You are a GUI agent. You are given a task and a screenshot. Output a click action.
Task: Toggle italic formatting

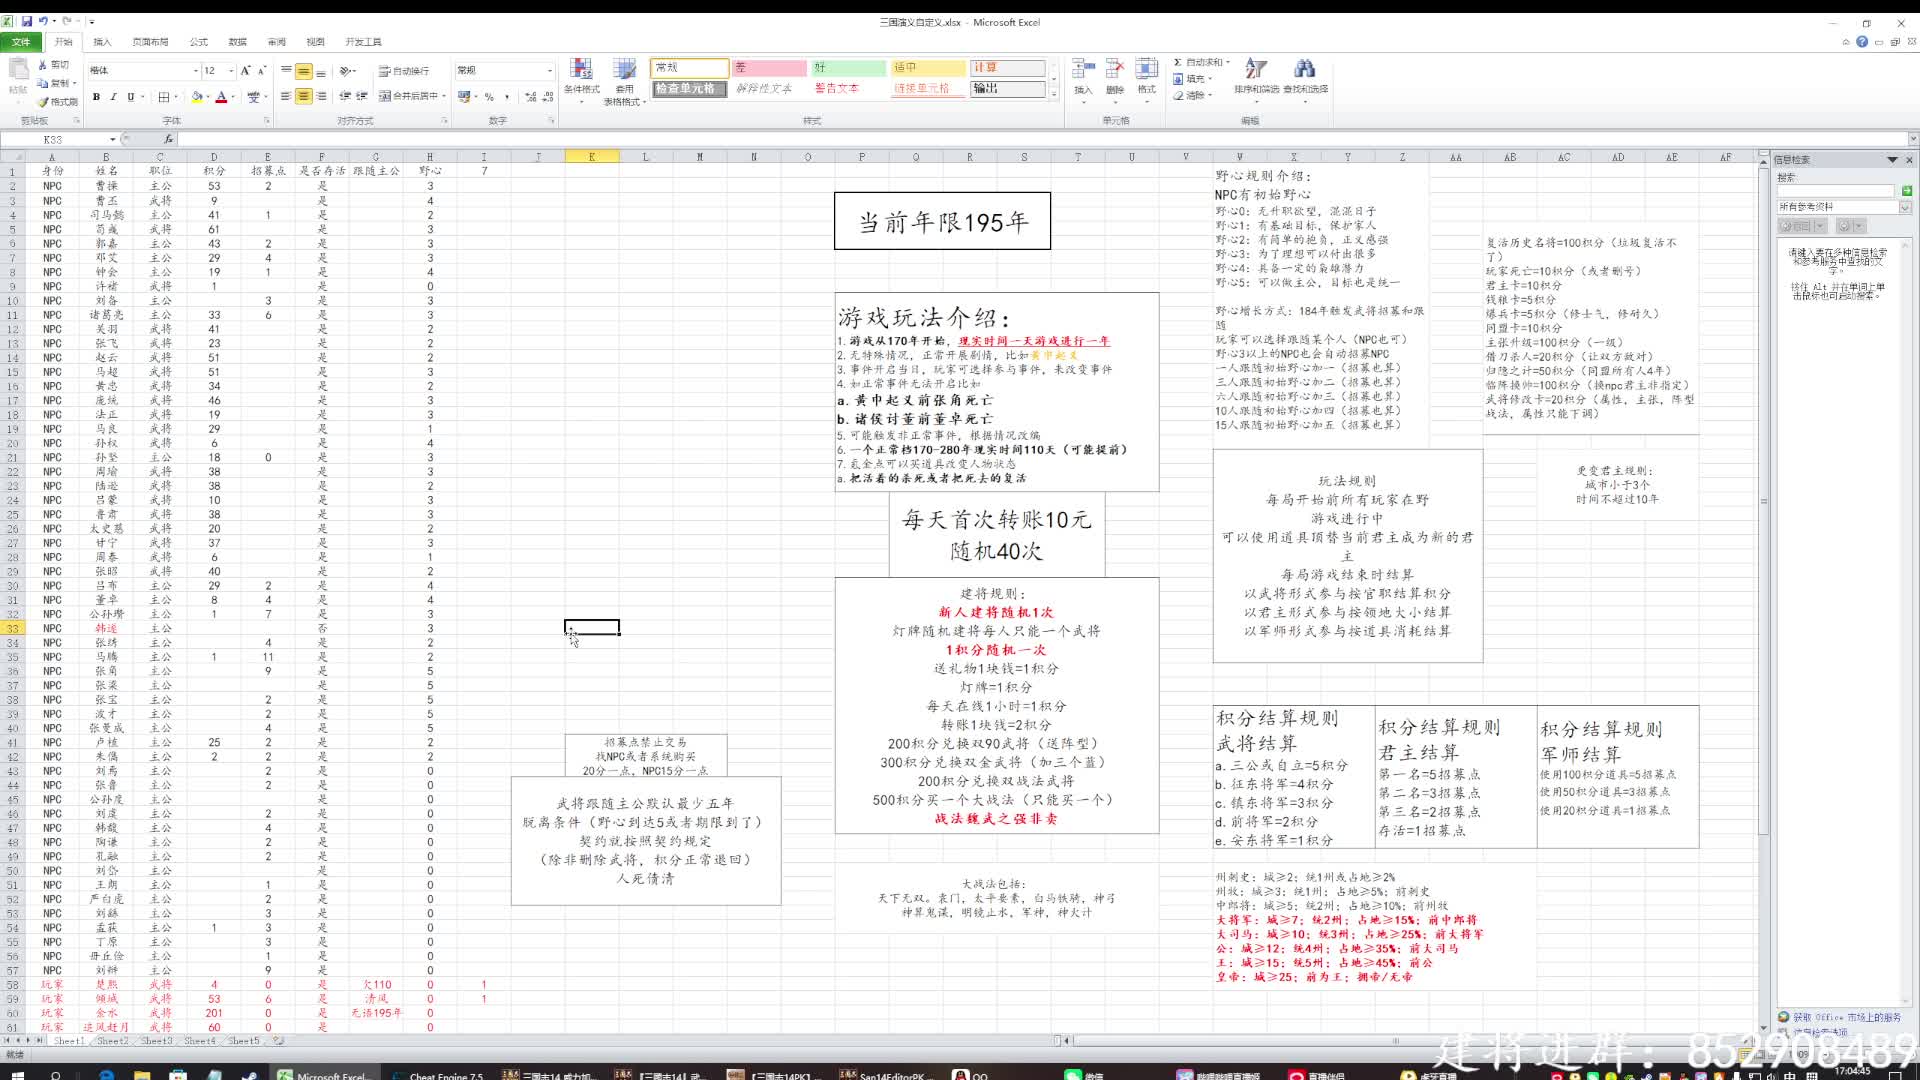point(113,97)
